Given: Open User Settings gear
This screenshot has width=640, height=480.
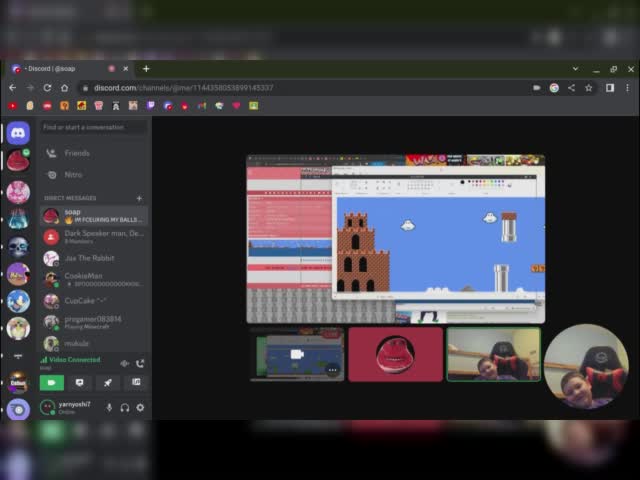Looking at the screenshot, I should pos(140,407).
